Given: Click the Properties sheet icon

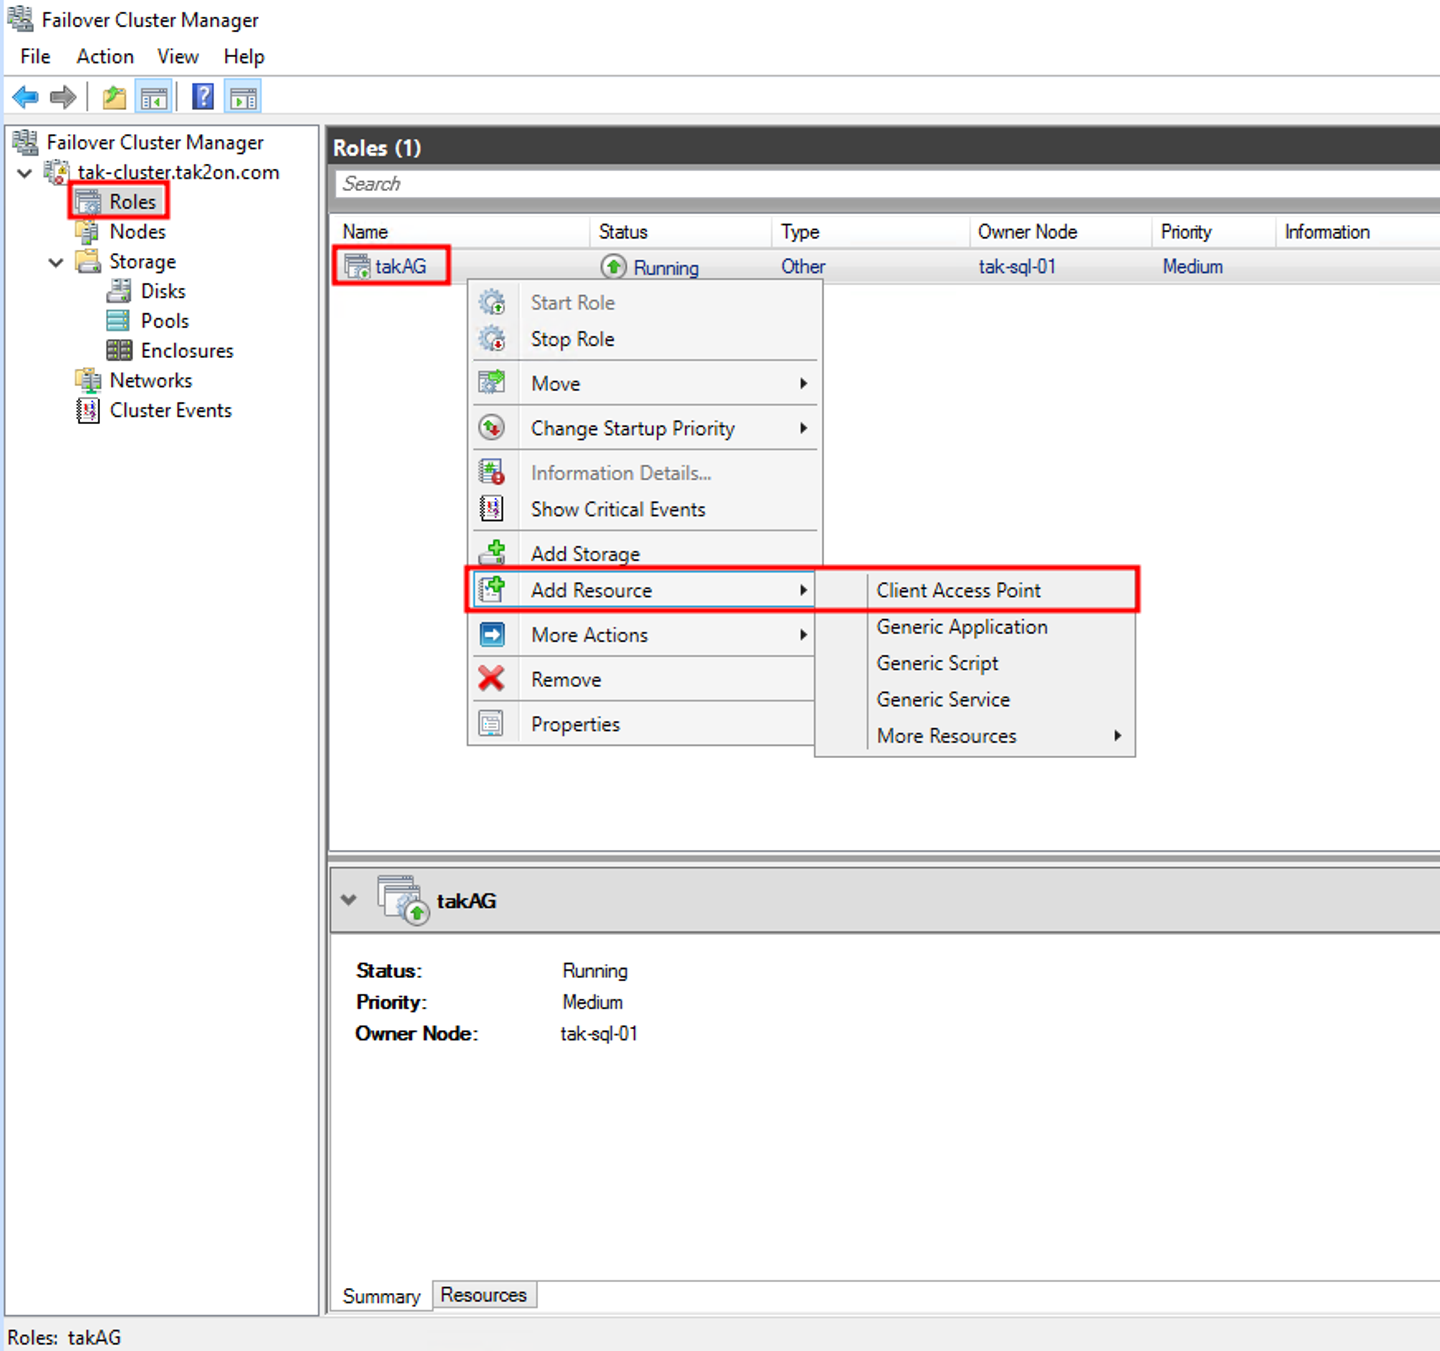Looking at the screenshot, I should click(x=491, y=724).
